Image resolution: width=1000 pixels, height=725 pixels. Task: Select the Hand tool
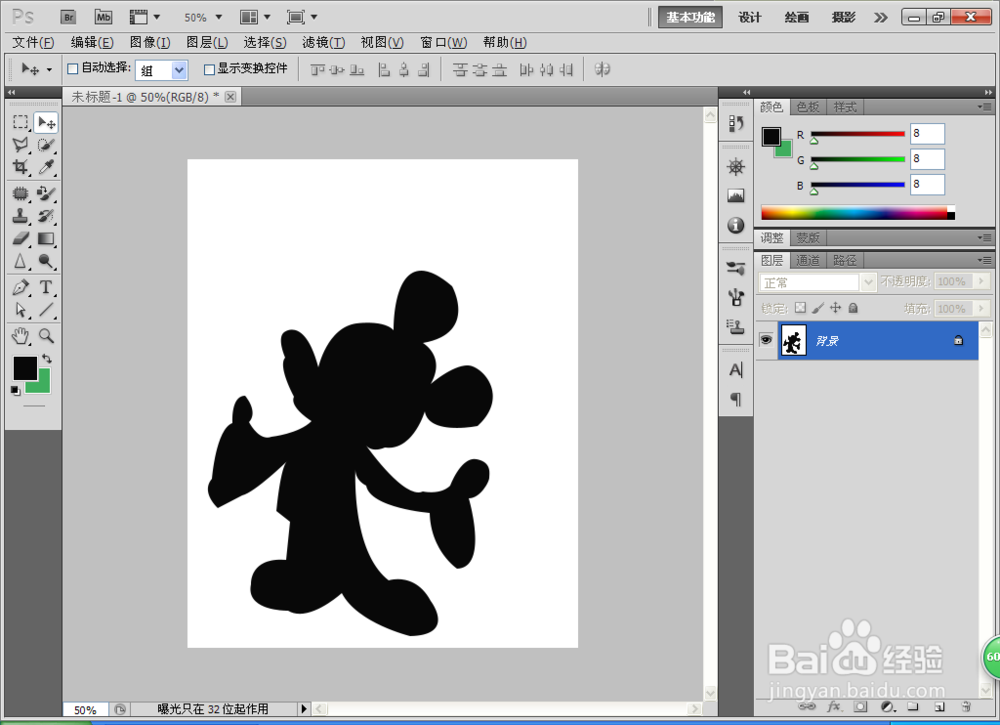(x=20, y=335)
